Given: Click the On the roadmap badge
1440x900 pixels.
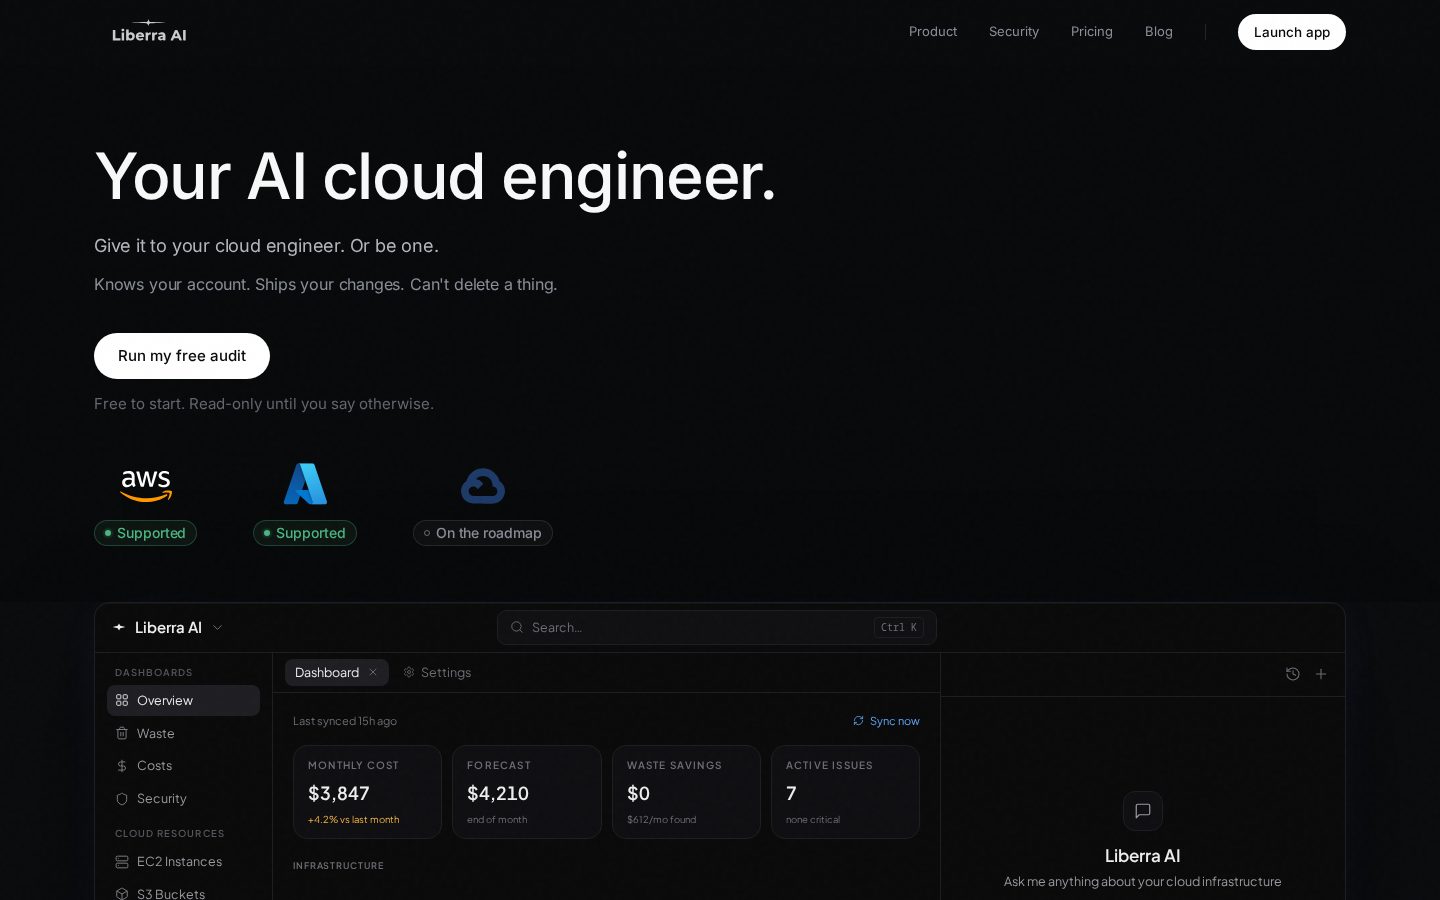Looking at the screenshot, I should [483, 533].
